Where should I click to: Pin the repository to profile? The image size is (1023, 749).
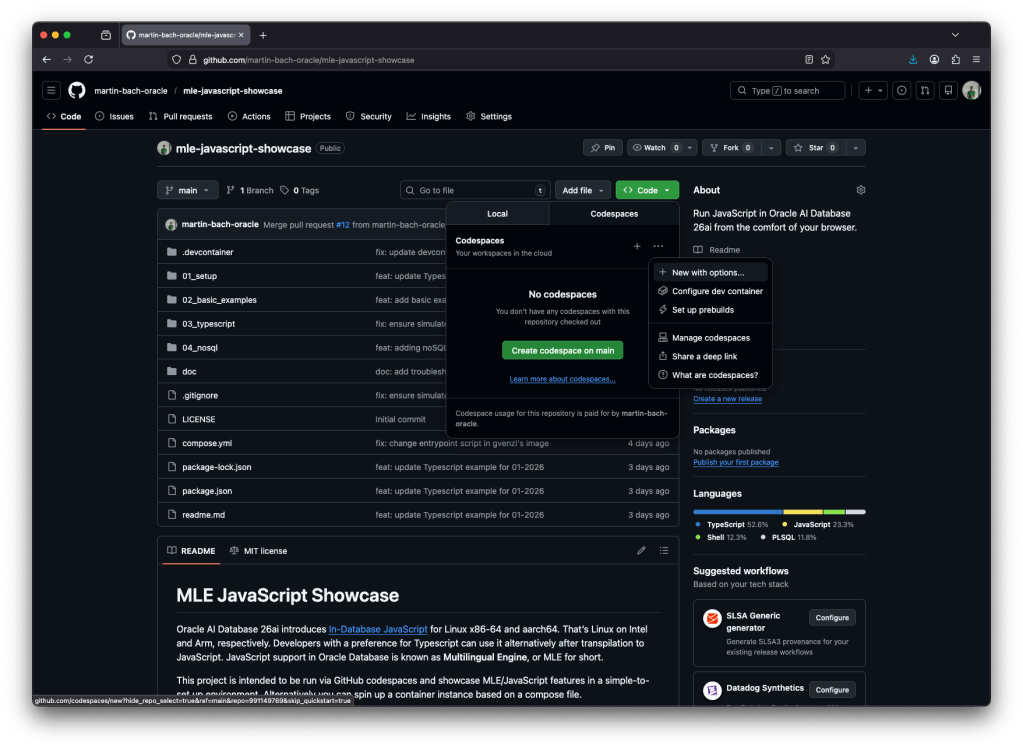(x=603, y=148)
